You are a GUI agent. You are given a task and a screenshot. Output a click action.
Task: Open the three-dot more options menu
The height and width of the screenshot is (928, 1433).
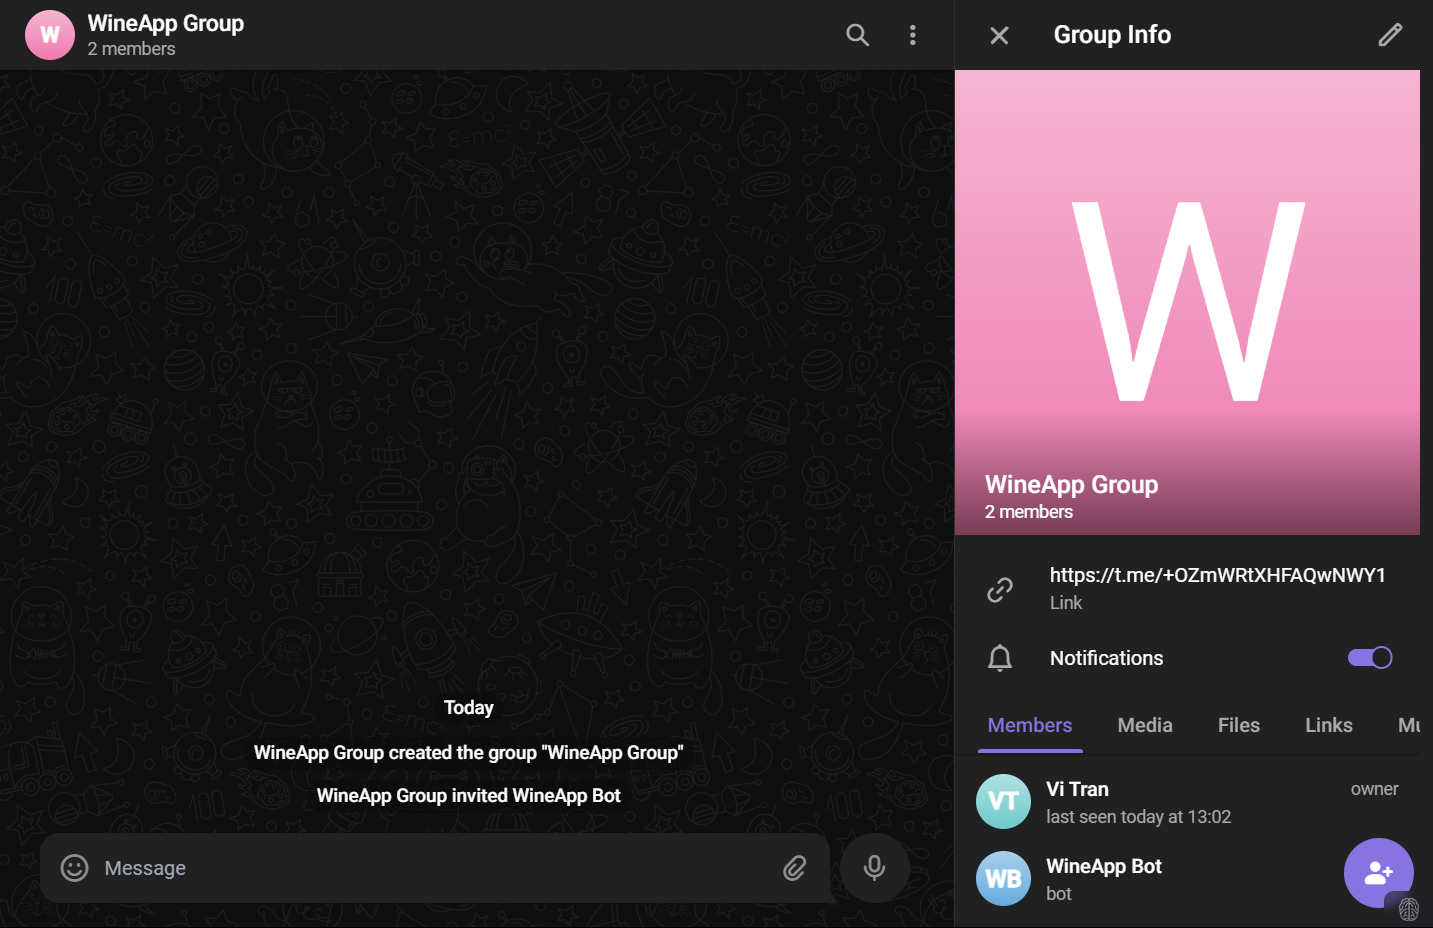tap(912, 35)
